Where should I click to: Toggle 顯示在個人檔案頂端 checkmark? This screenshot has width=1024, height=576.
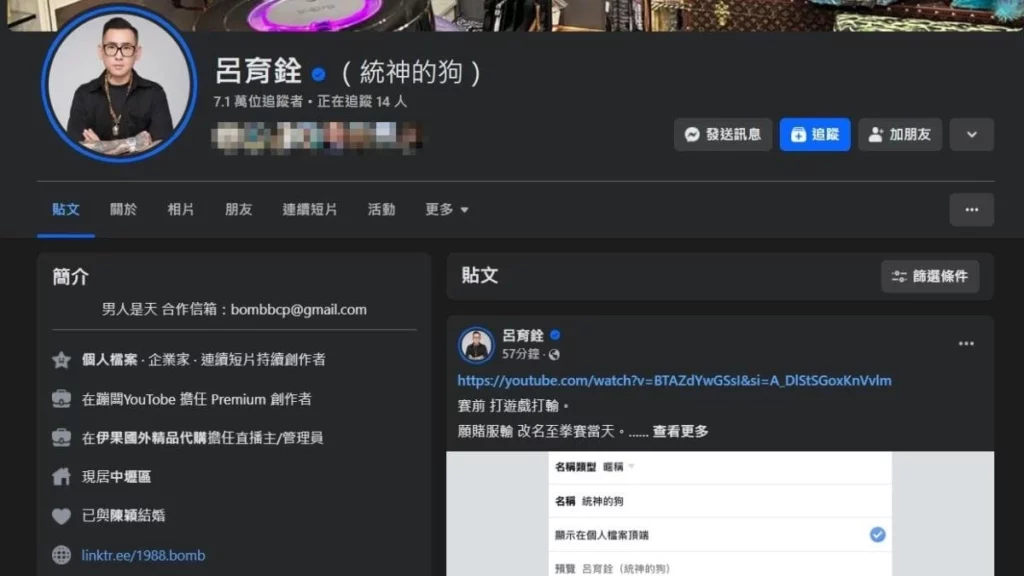pyautogui.click(x=877, y=535)
